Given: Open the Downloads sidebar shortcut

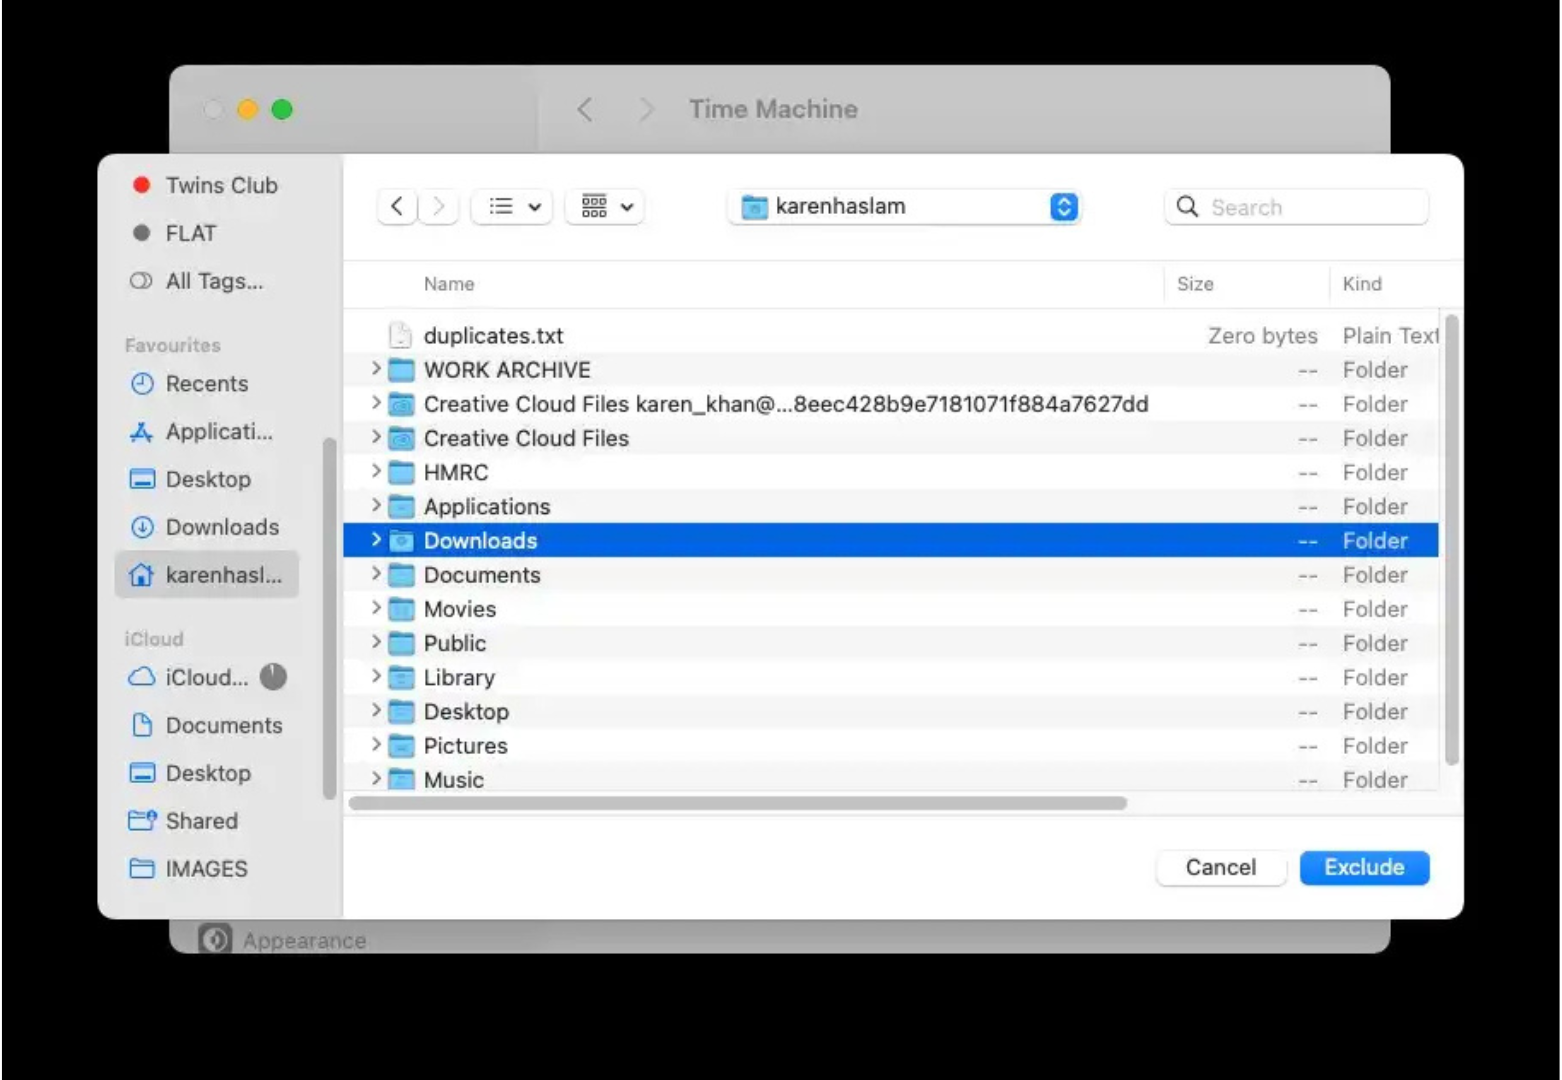Looking at the screenshot, I should click(x=221, y=527).
